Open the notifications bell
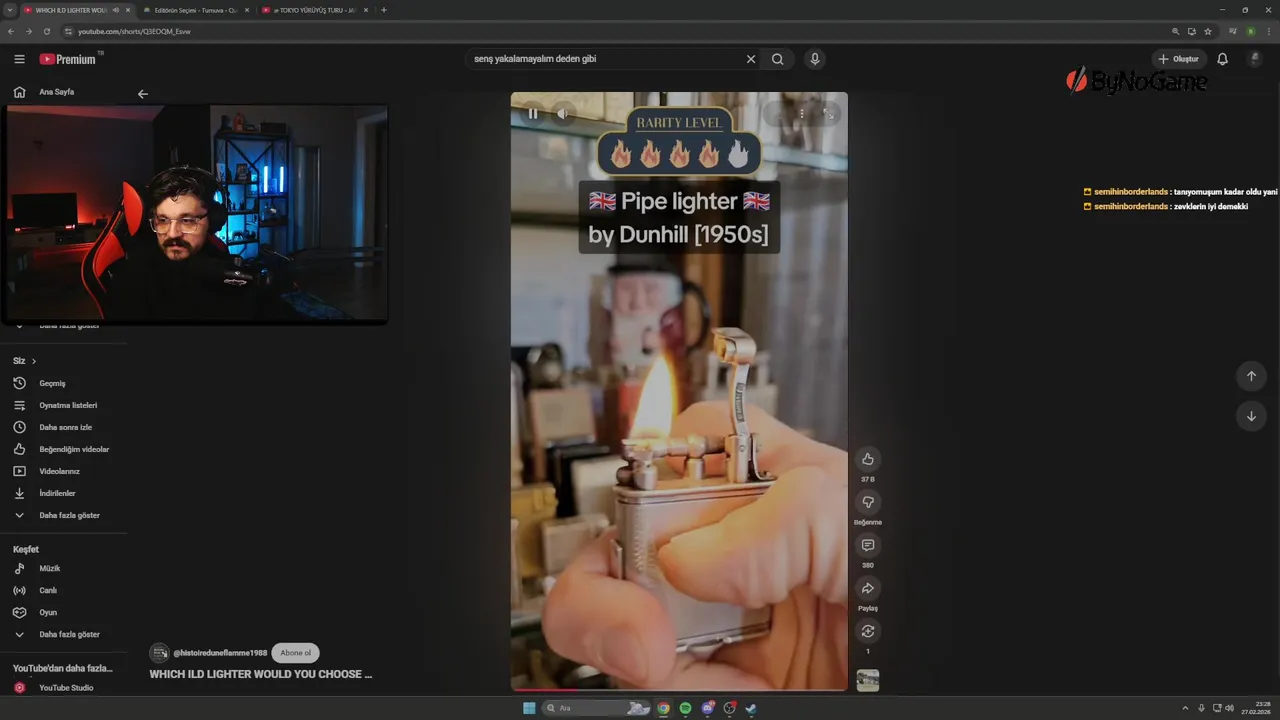 pos(1222,59)
